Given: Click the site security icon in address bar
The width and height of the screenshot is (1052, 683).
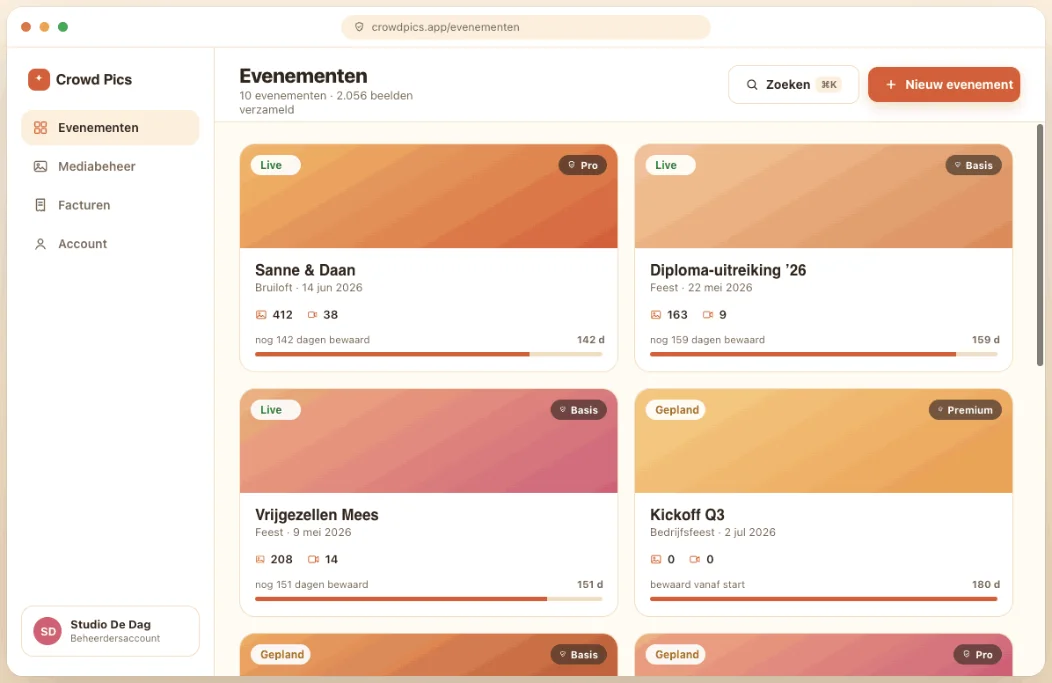Looking at the screenshot, I should point(359,27).
